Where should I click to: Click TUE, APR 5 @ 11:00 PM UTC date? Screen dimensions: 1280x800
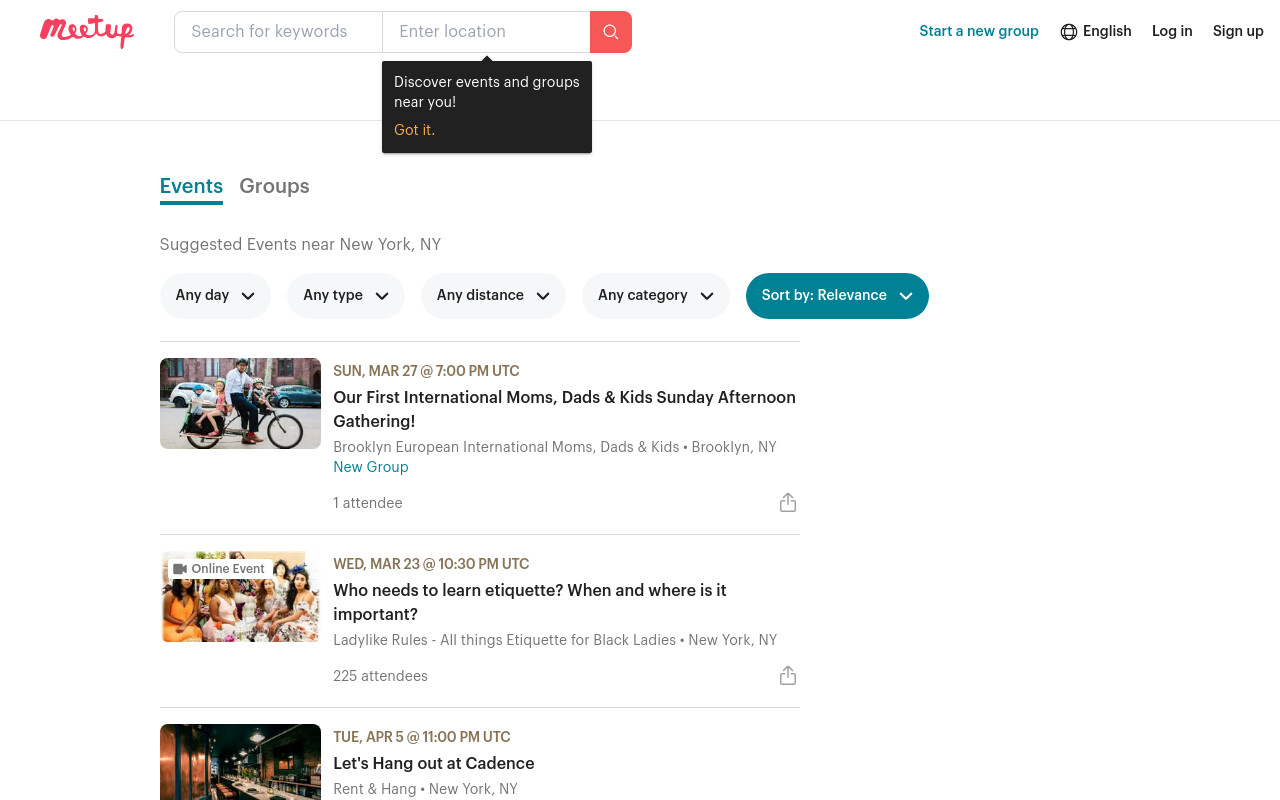422,737
